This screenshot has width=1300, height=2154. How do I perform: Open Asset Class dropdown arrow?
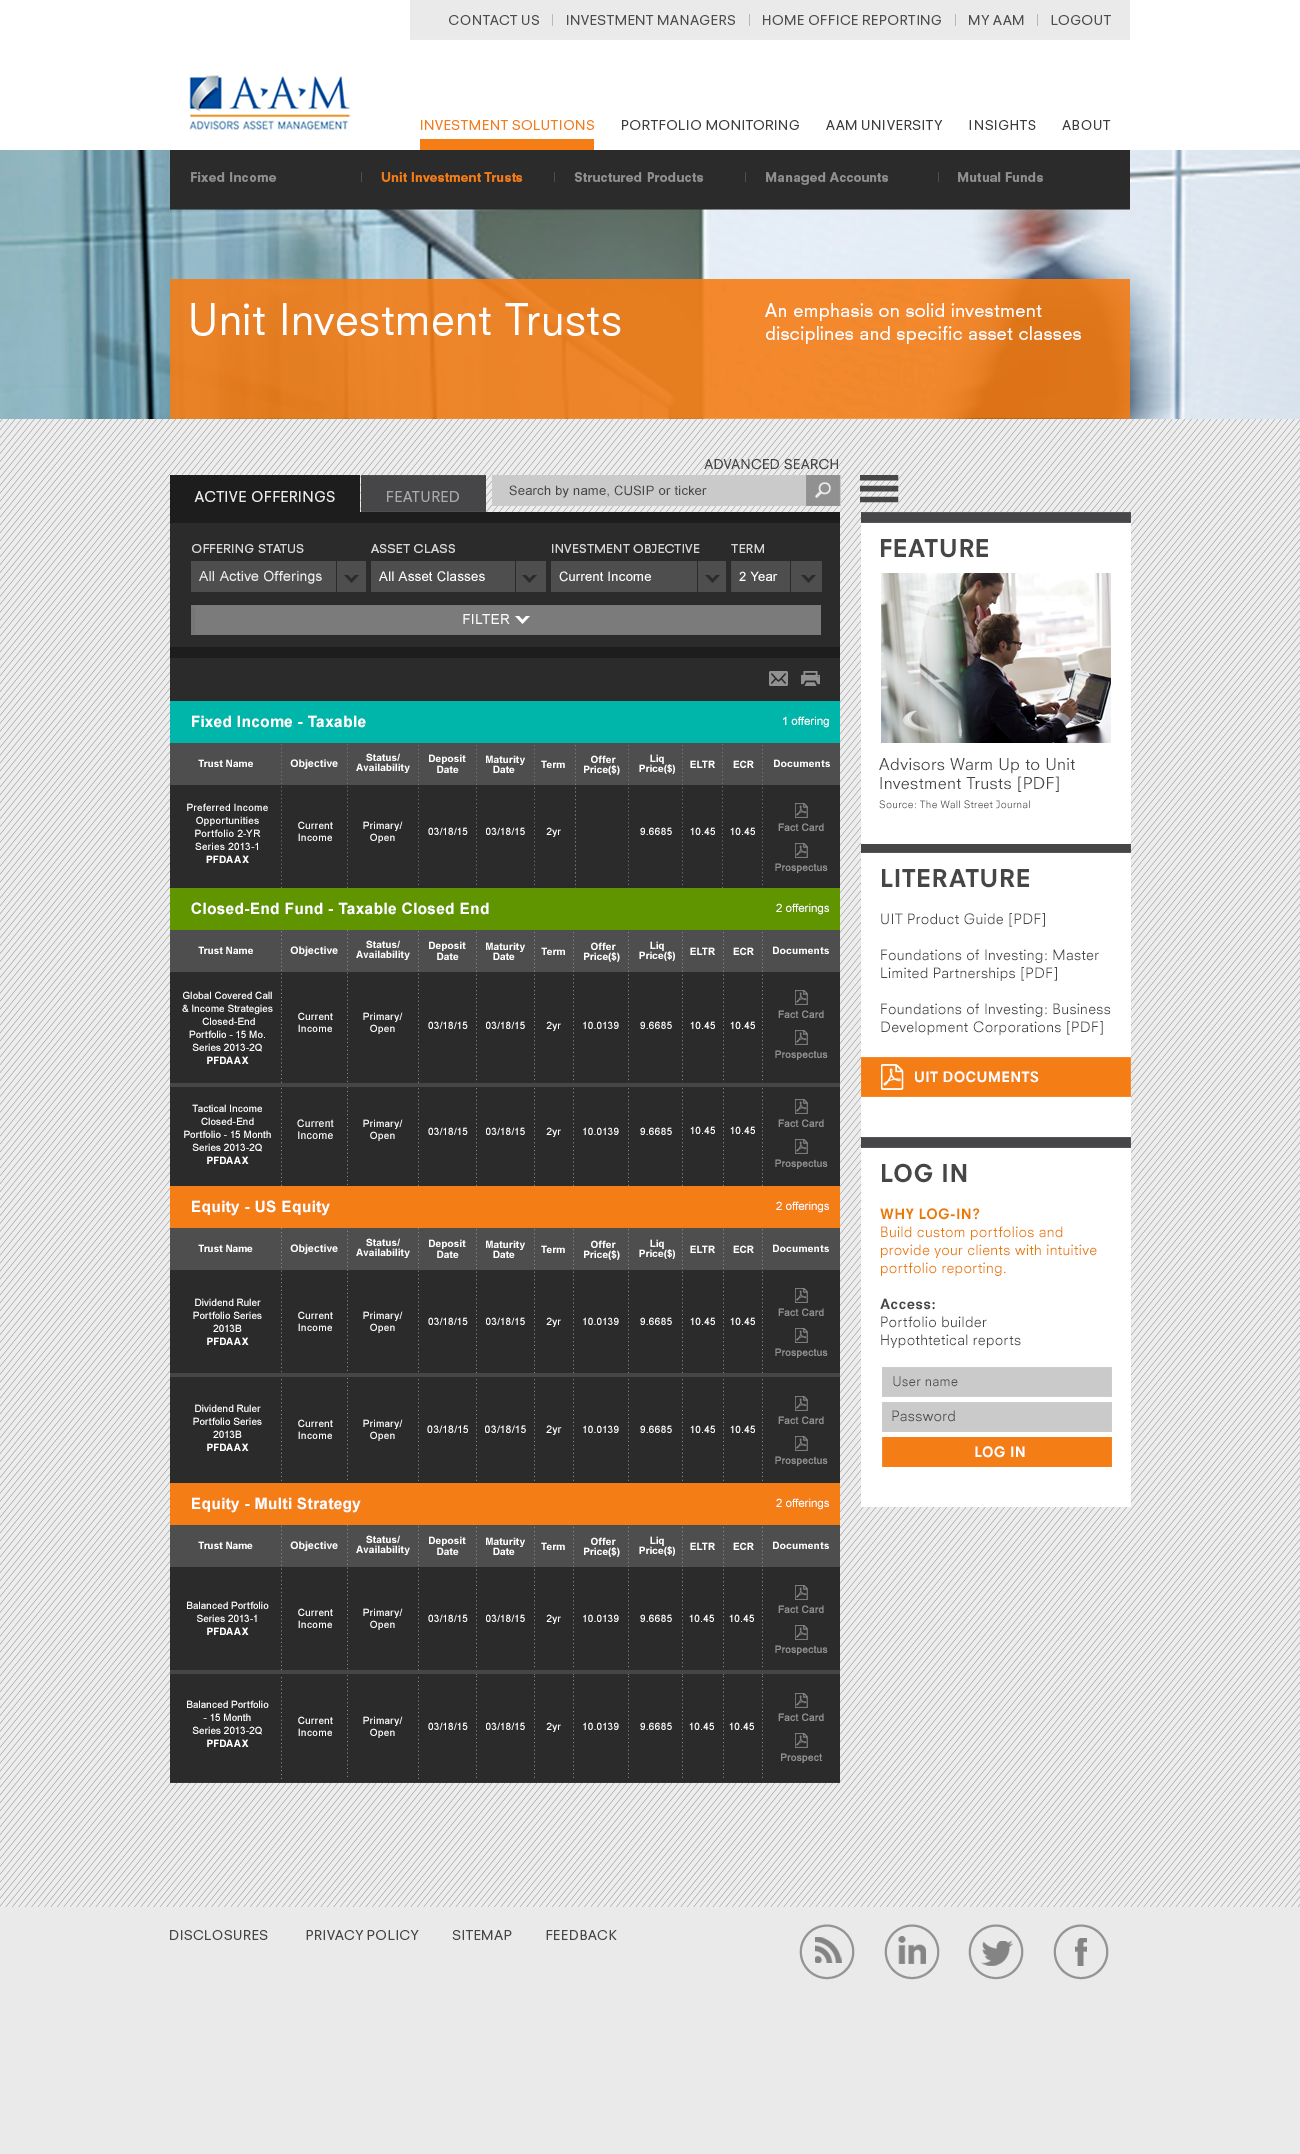tap(530, 576)
